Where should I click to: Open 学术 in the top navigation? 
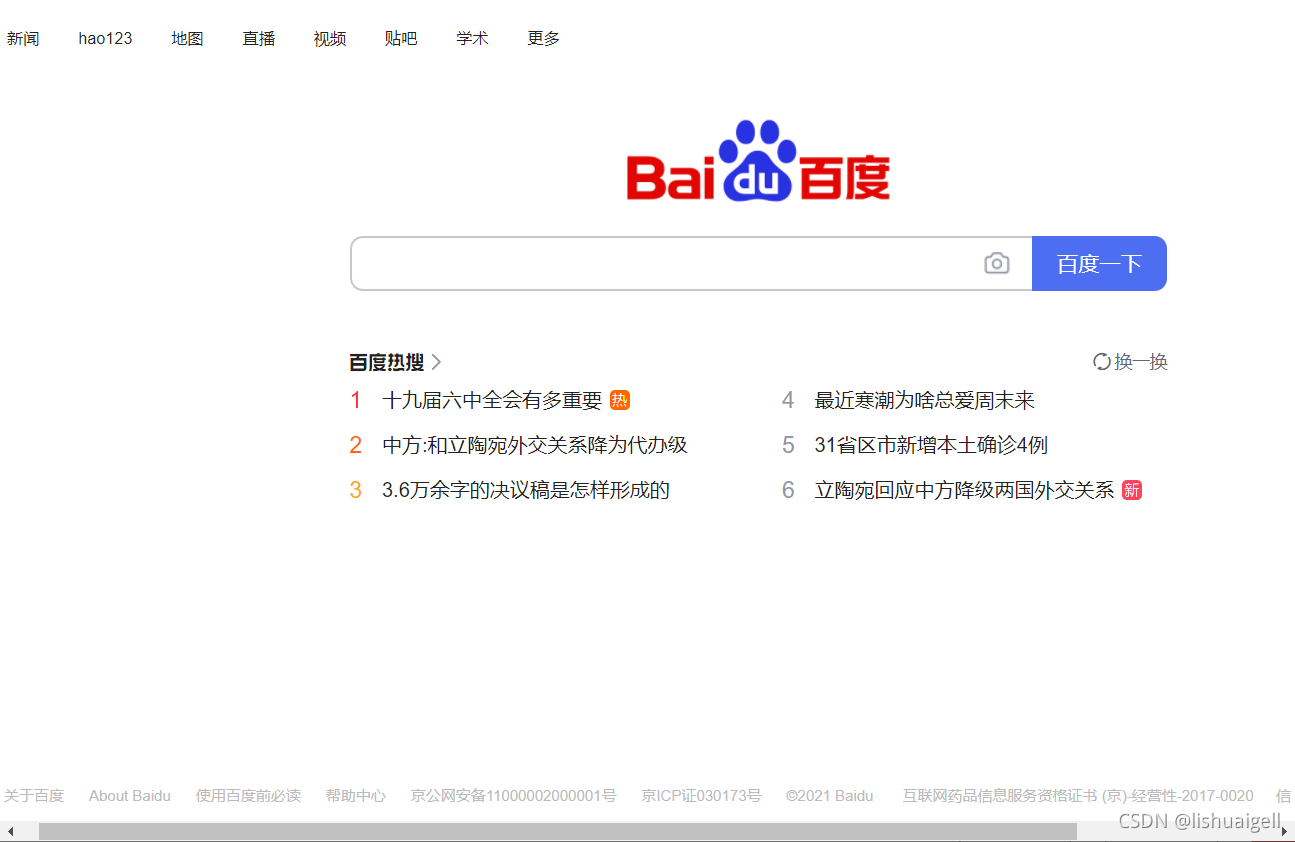tap(472, 39)
